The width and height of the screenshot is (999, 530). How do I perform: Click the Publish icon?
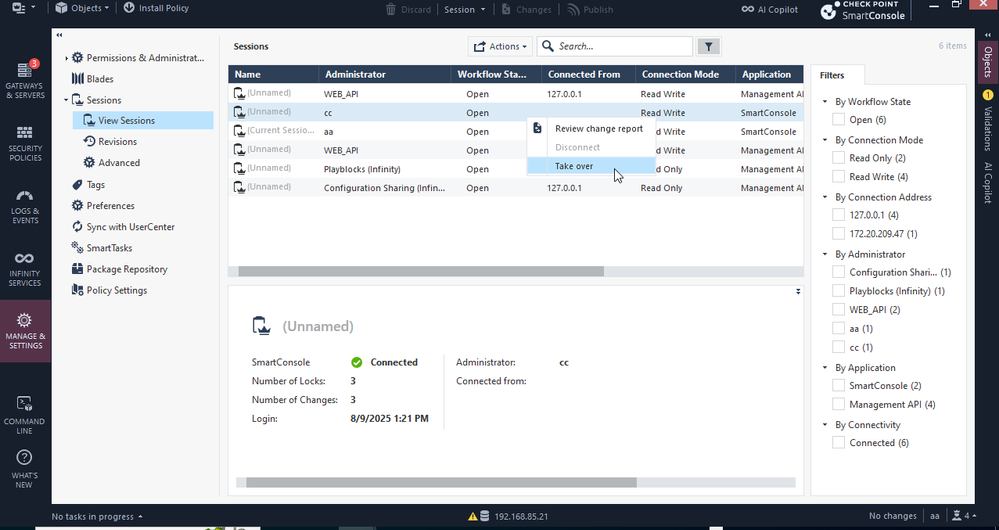[x=573, y=9]
